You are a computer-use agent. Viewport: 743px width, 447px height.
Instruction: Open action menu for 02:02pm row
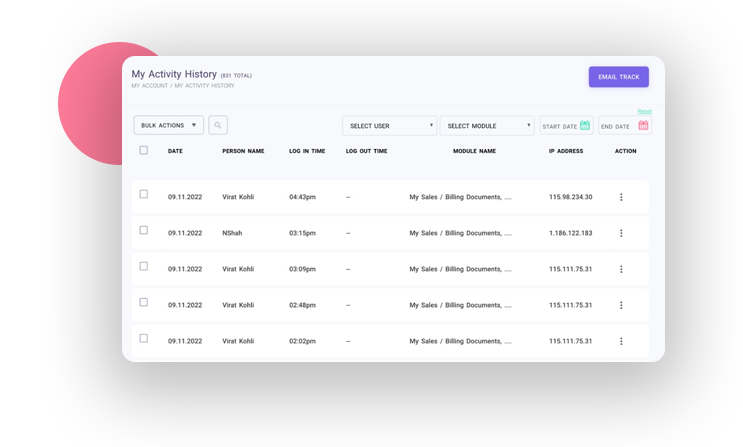(x=621, y=341)
